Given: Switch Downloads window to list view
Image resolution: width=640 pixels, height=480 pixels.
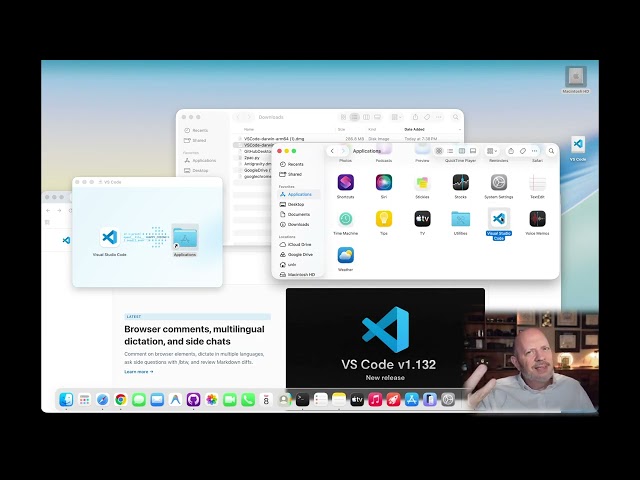Looking at the screenshot, I should click(355, 117).
